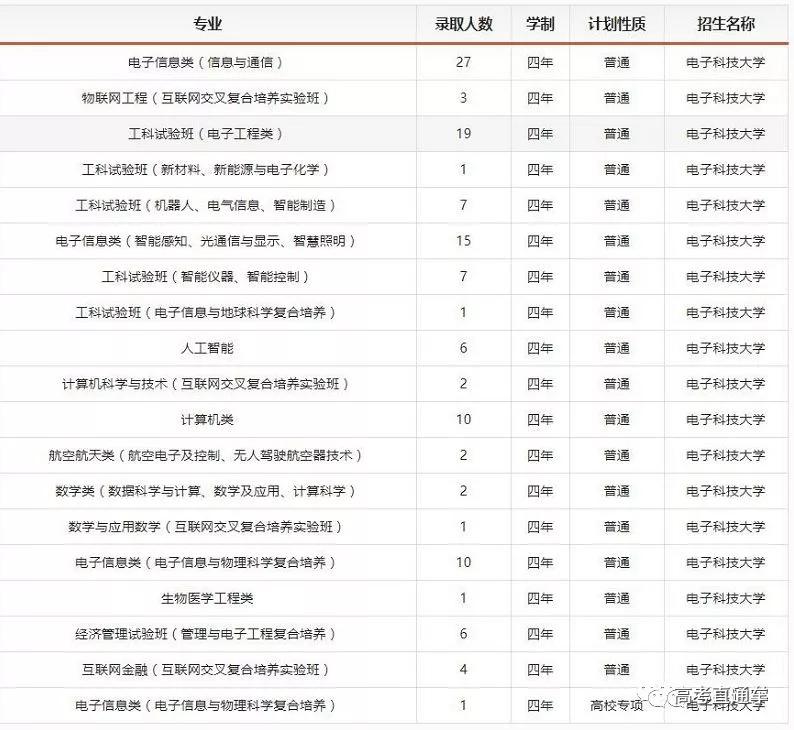Click enrollment 1 in 生物医学工程类 row

coord(463,598)
